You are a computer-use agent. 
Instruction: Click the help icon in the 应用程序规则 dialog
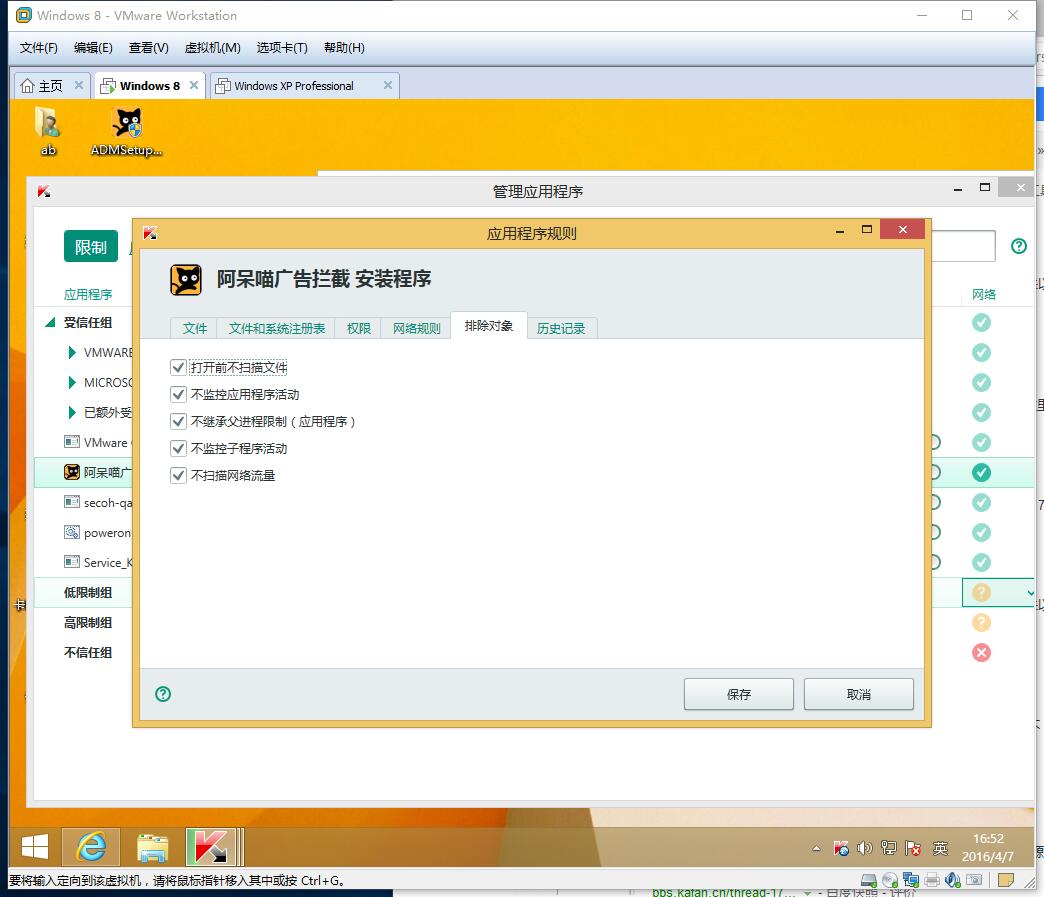(163, 694)
